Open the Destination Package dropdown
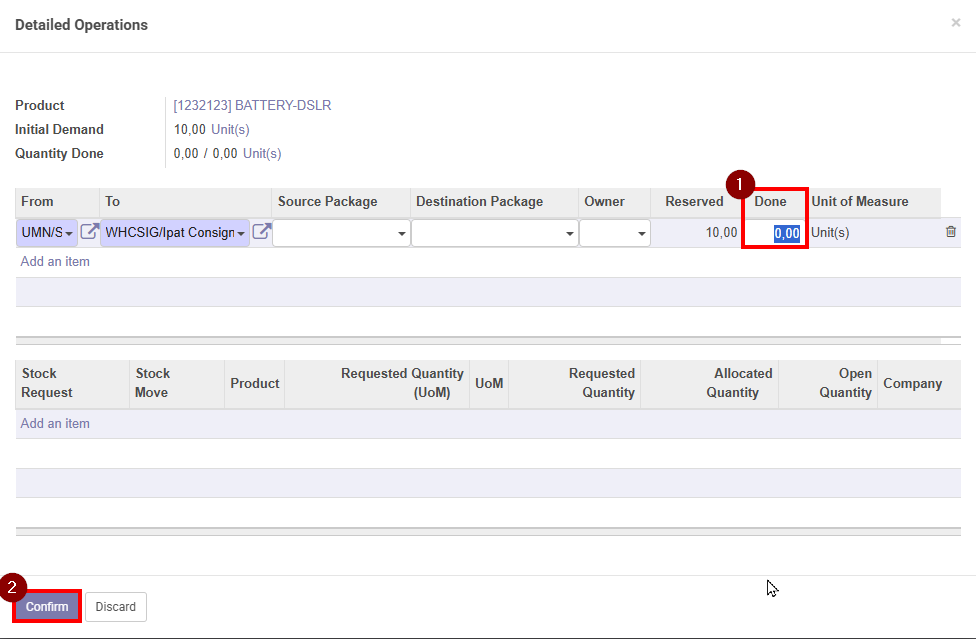Screen dimensions: 976x639 pyautogui.click(x=495, y=233)
